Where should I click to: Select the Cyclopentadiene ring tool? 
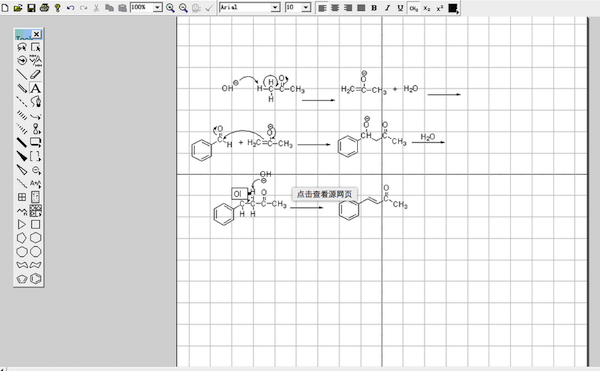(22, 279)
